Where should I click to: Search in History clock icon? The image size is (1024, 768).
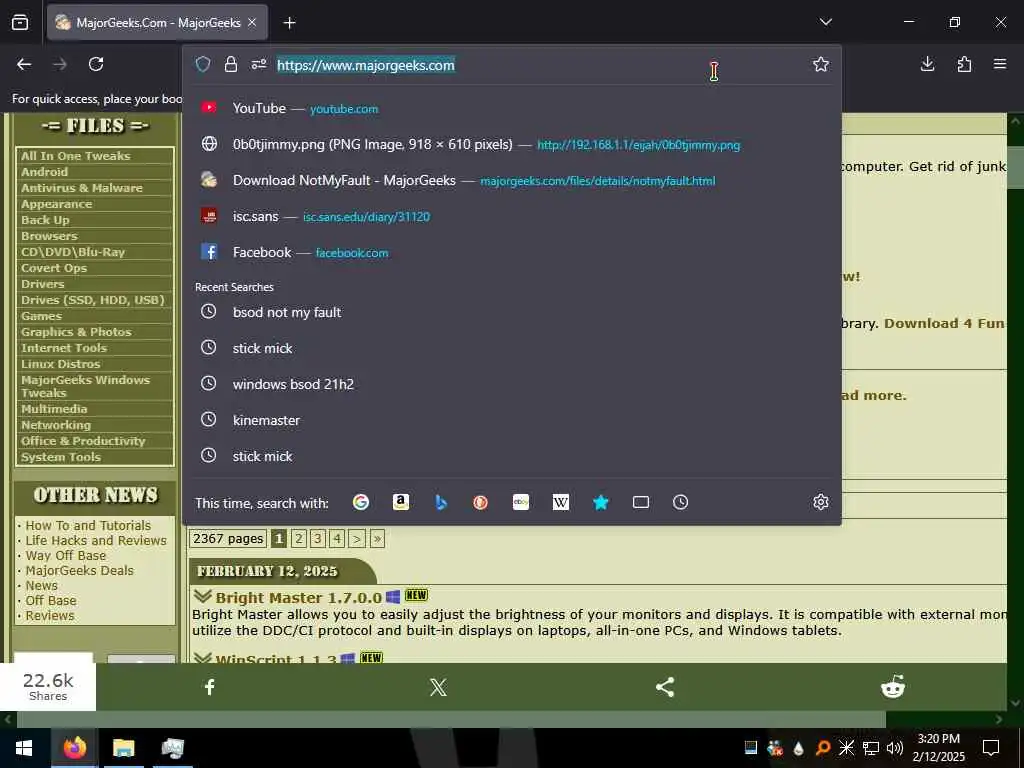[x=680, y=502]
